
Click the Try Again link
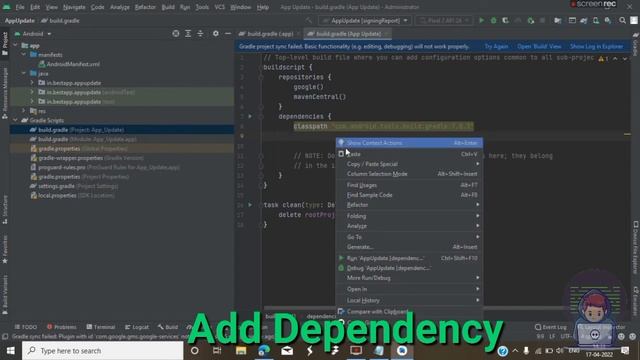(496, 47)
